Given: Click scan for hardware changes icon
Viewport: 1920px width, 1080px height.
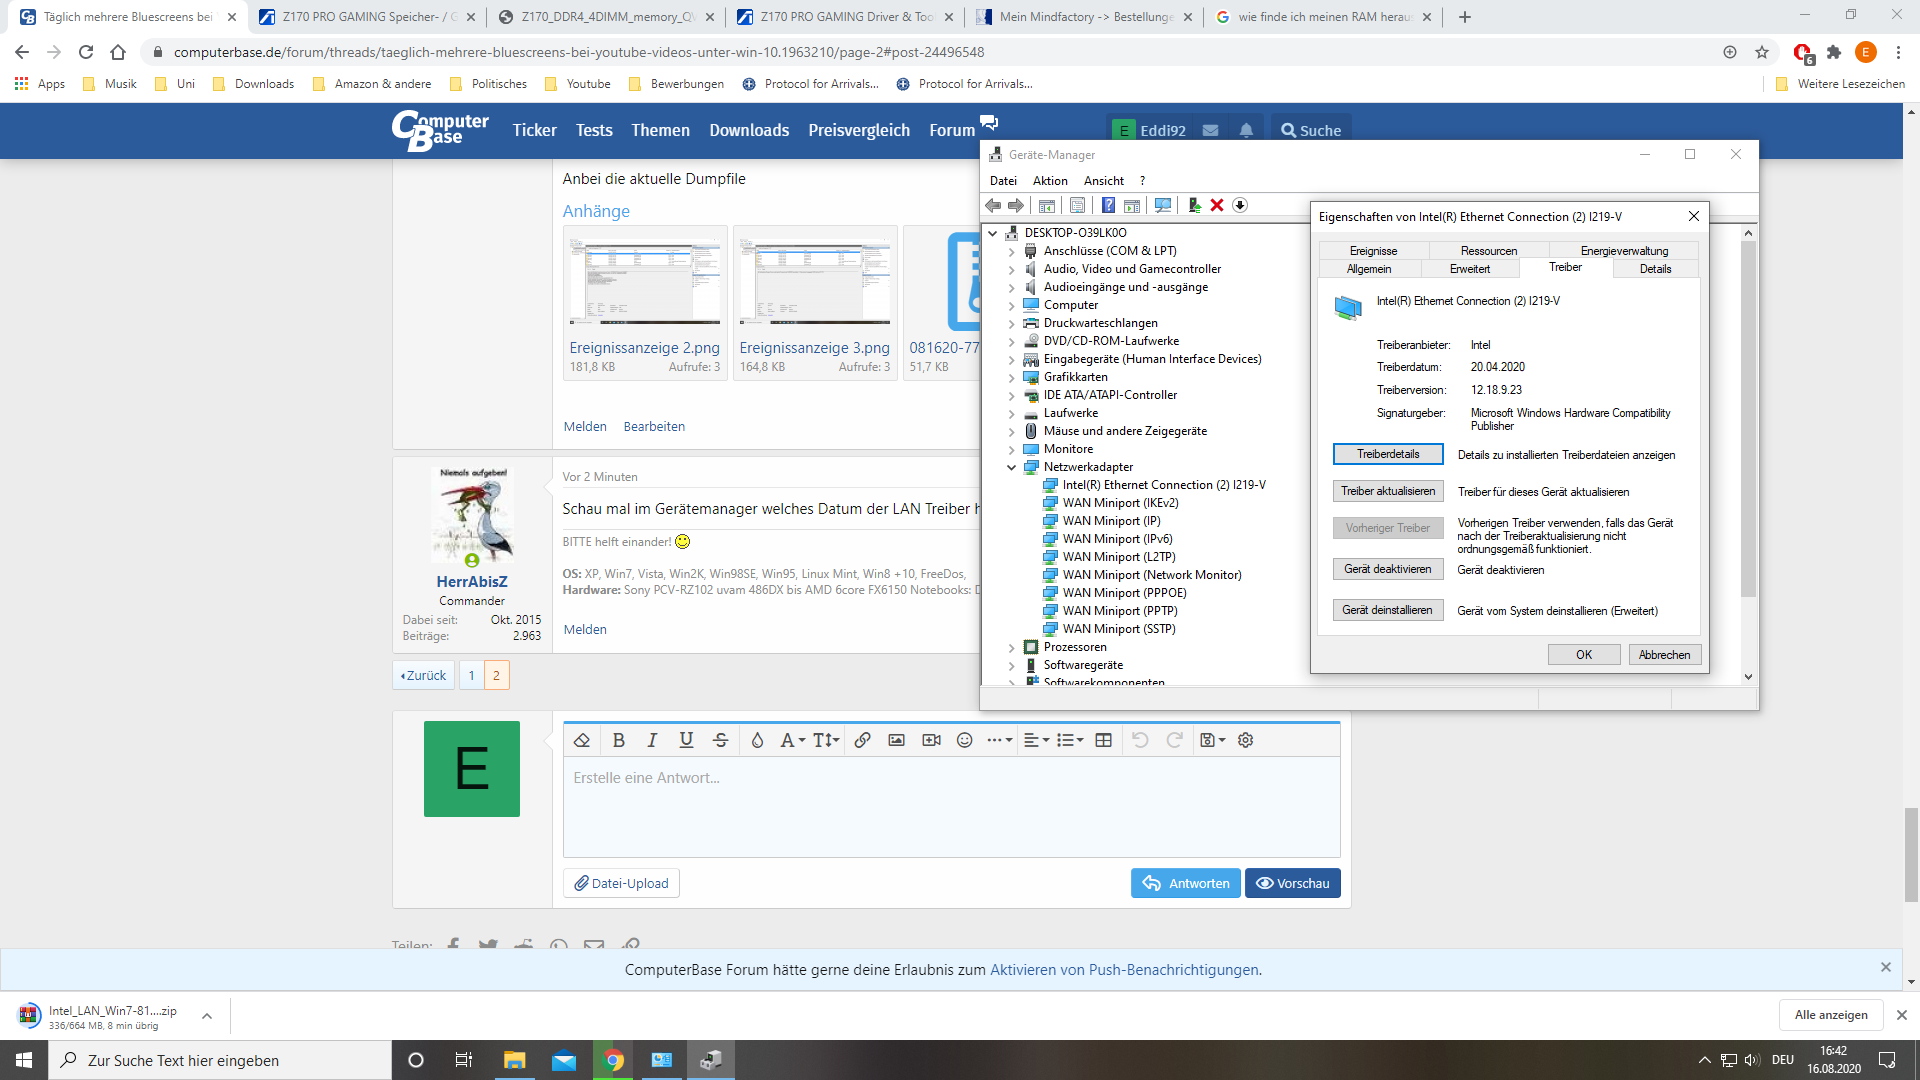Looking at the screenshot, I should tap(1162, 205).
